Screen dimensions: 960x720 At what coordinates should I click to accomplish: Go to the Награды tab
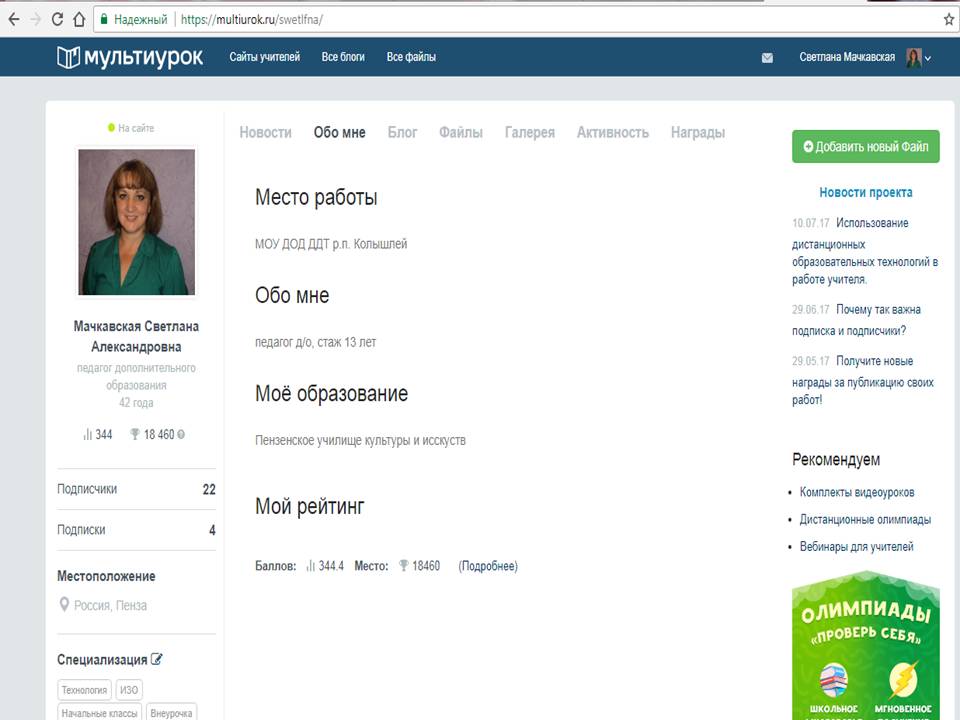pos(697,132)
